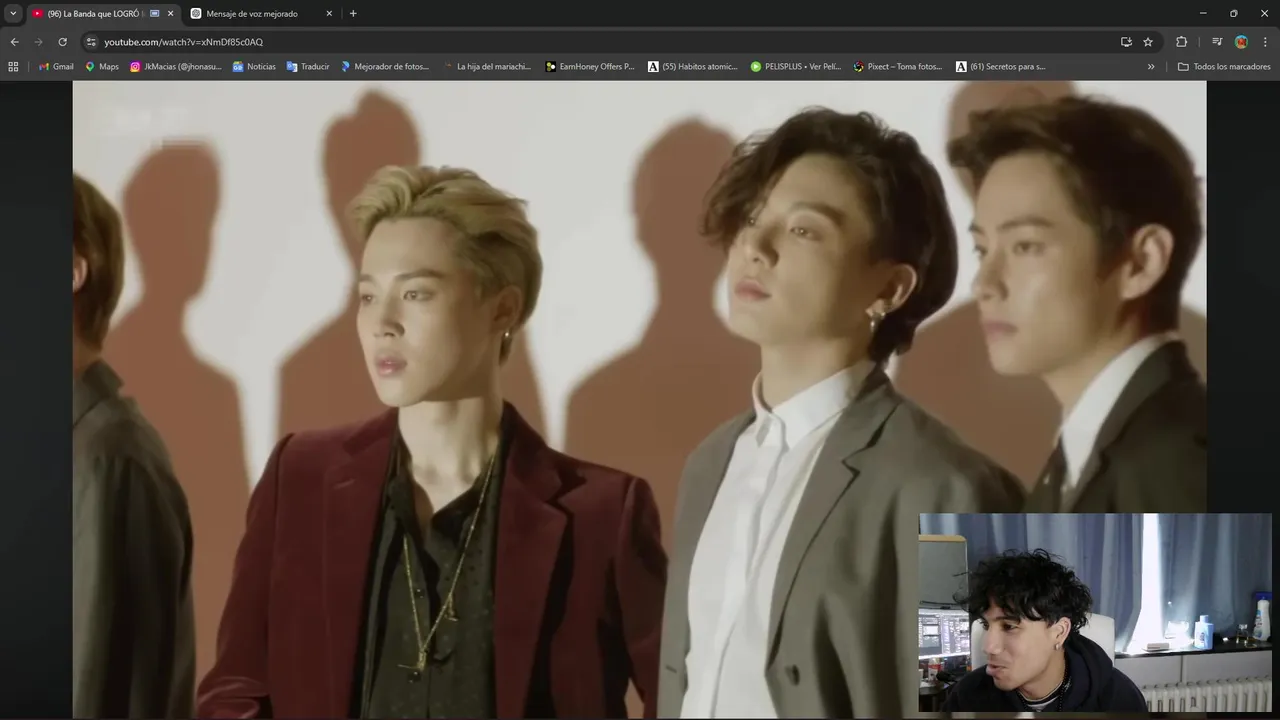Screen dimensions: 1280x720
Task: Open the Extensions puzzle icon
Action: 1181,42
